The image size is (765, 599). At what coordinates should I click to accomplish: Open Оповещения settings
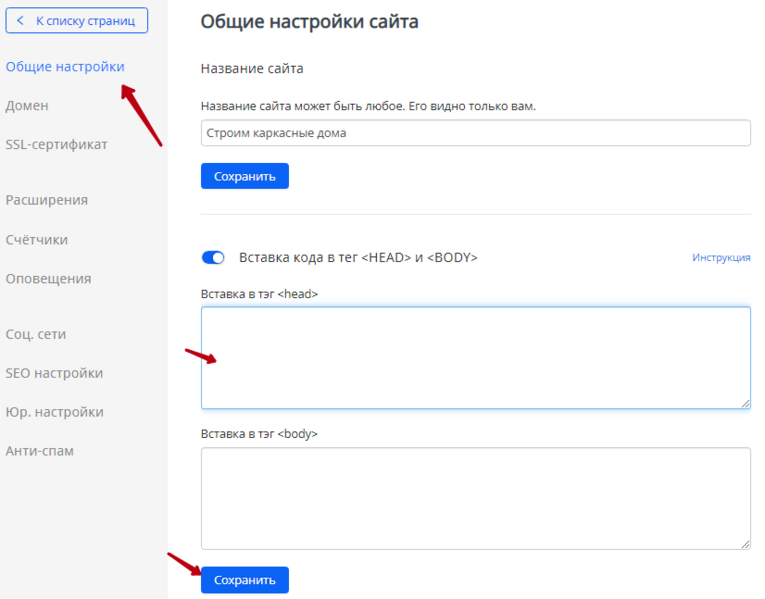[x=48, y=279]
